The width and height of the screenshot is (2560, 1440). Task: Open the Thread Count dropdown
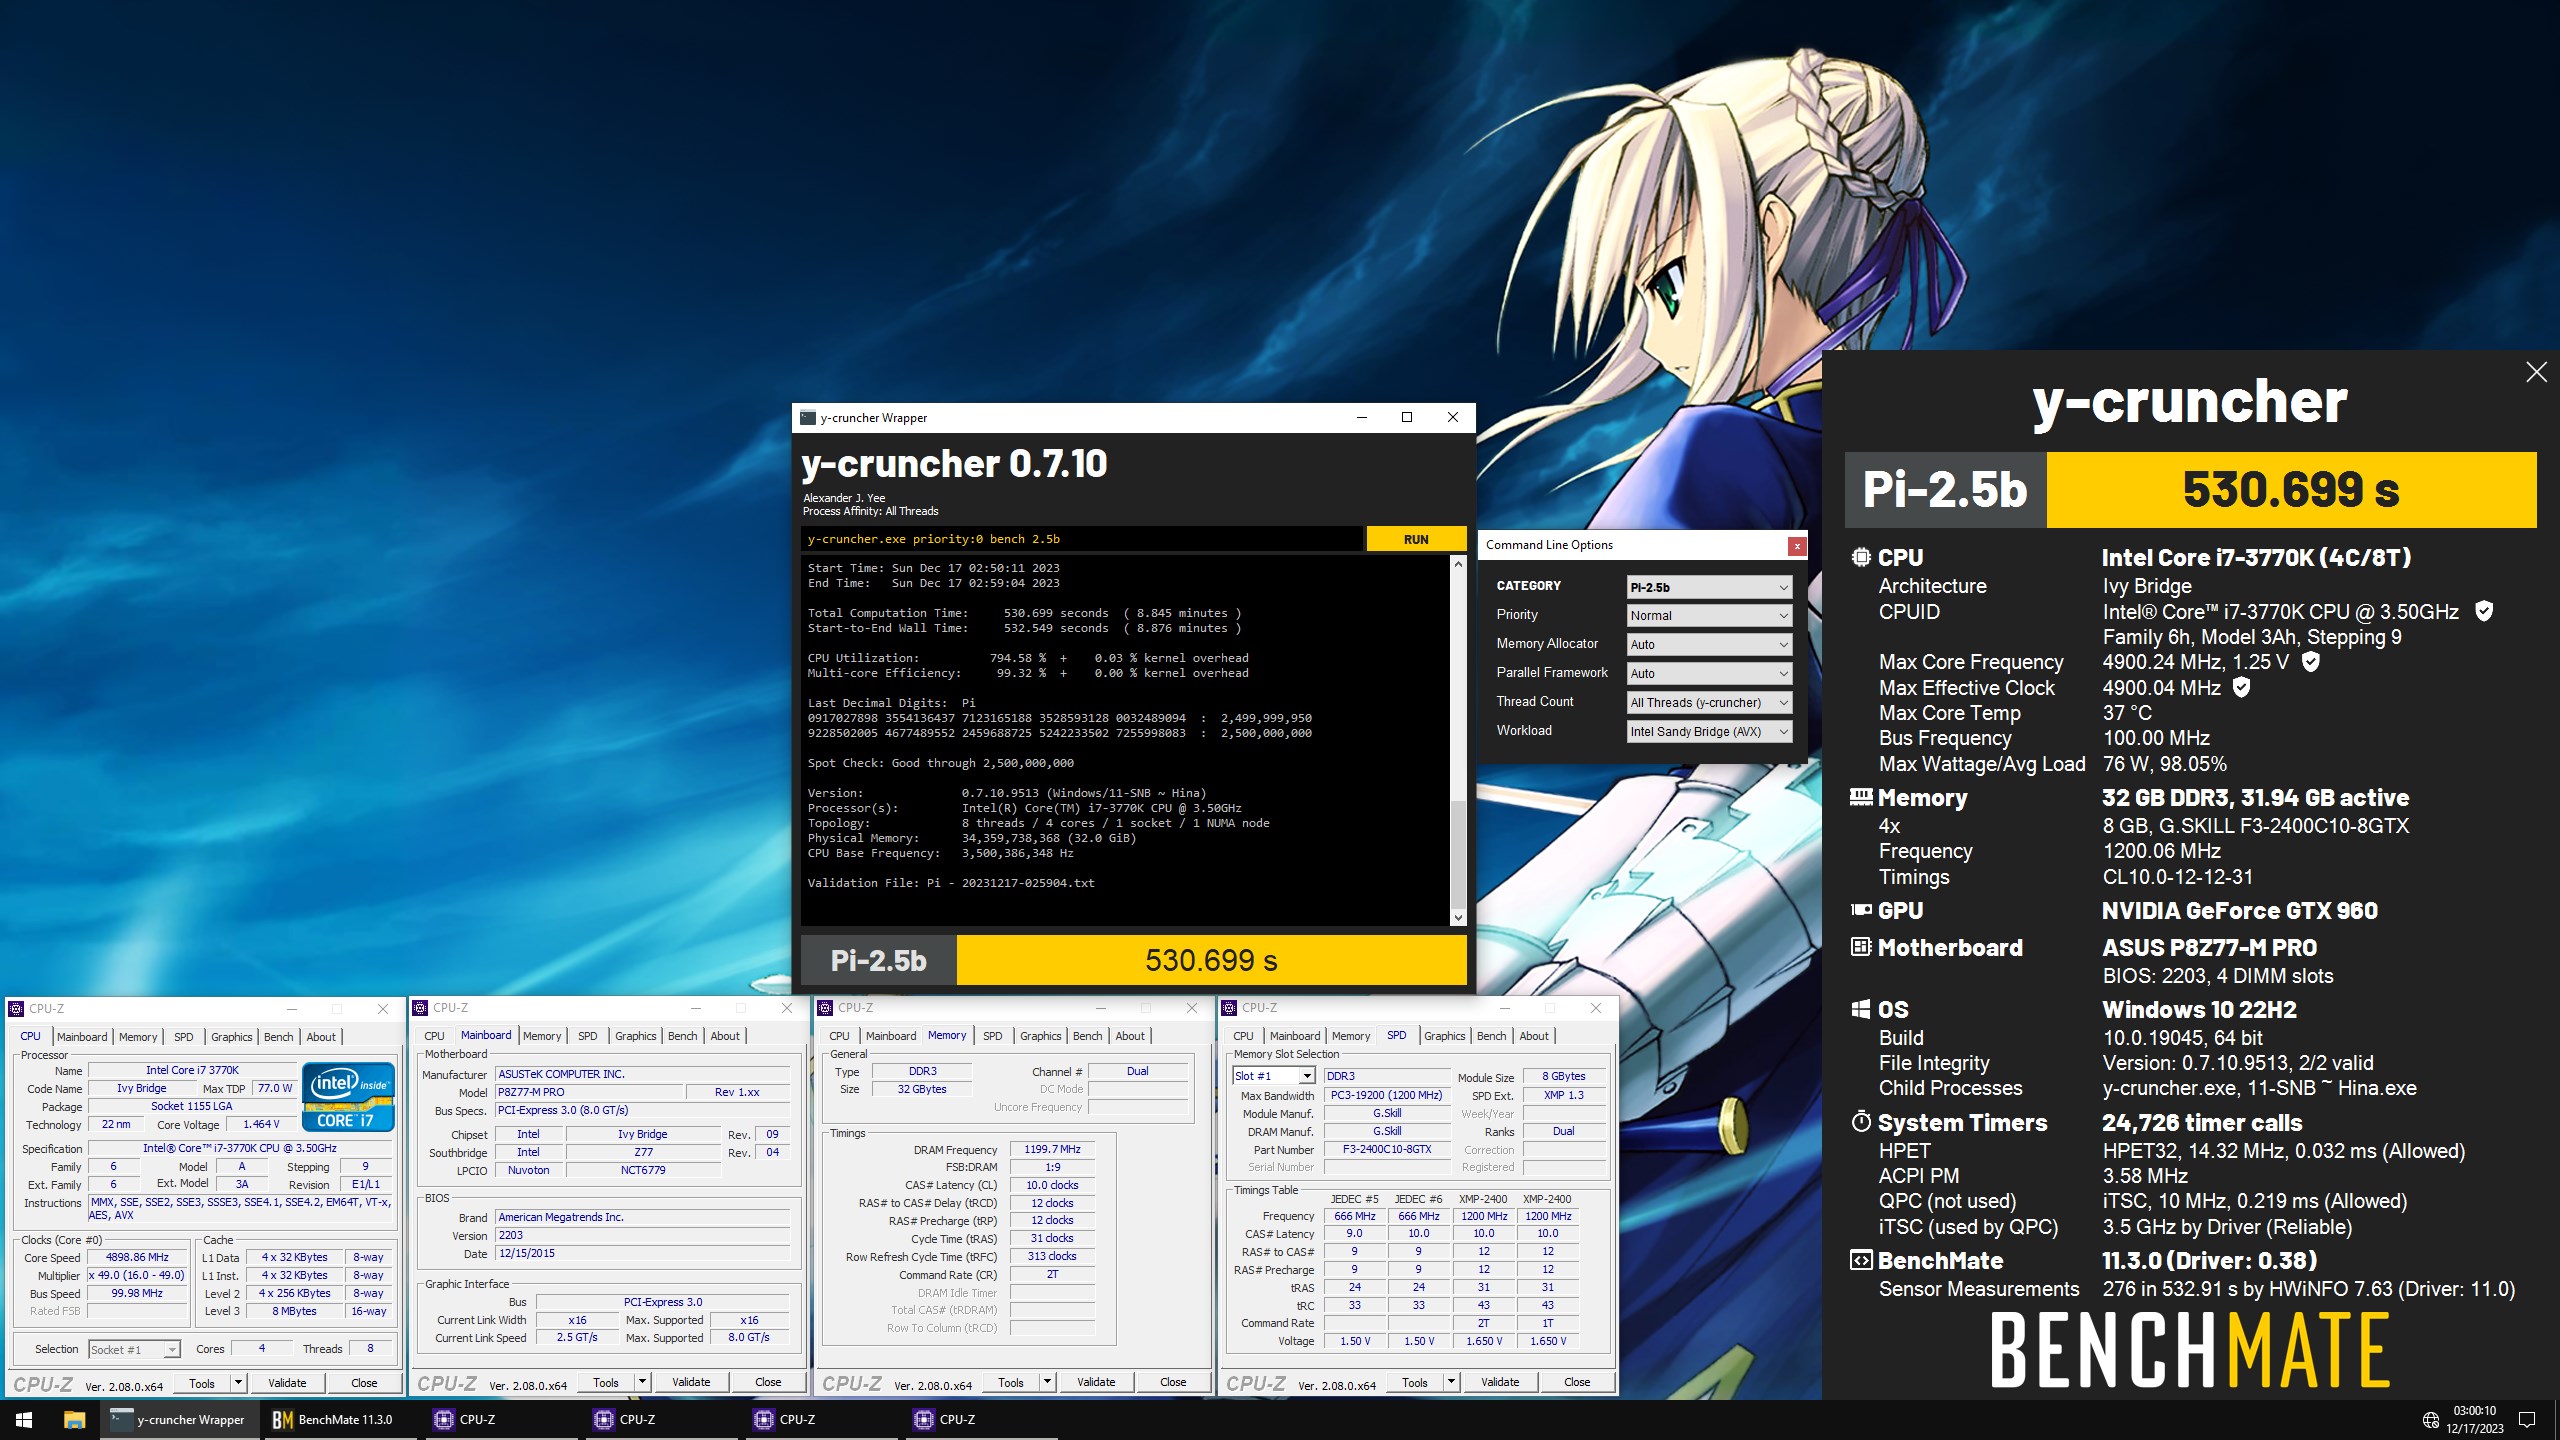[1709, 703]
